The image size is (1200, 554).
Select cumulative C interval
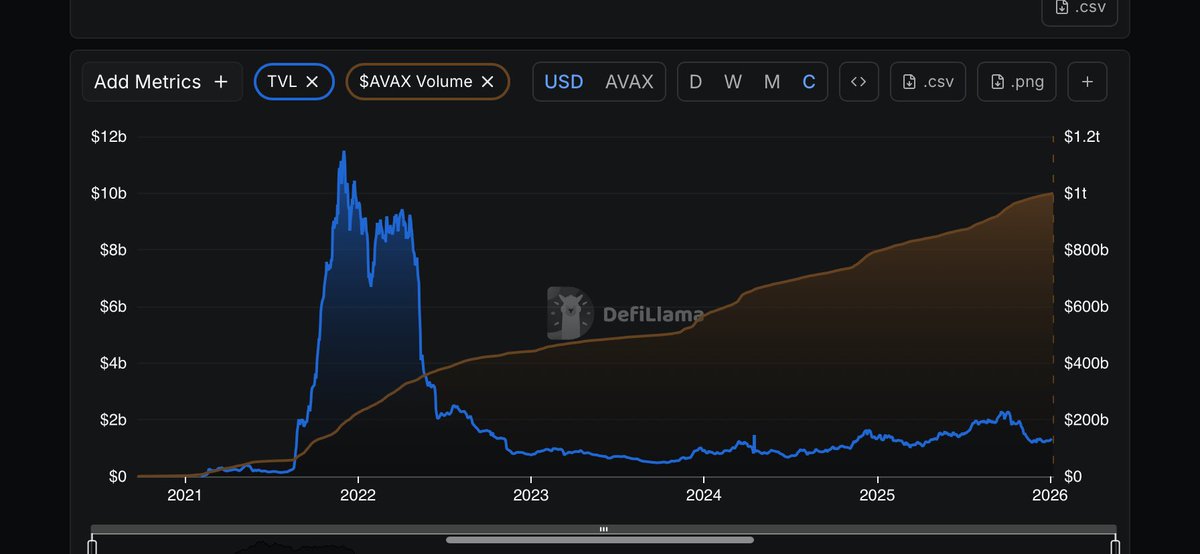point(809,82)
